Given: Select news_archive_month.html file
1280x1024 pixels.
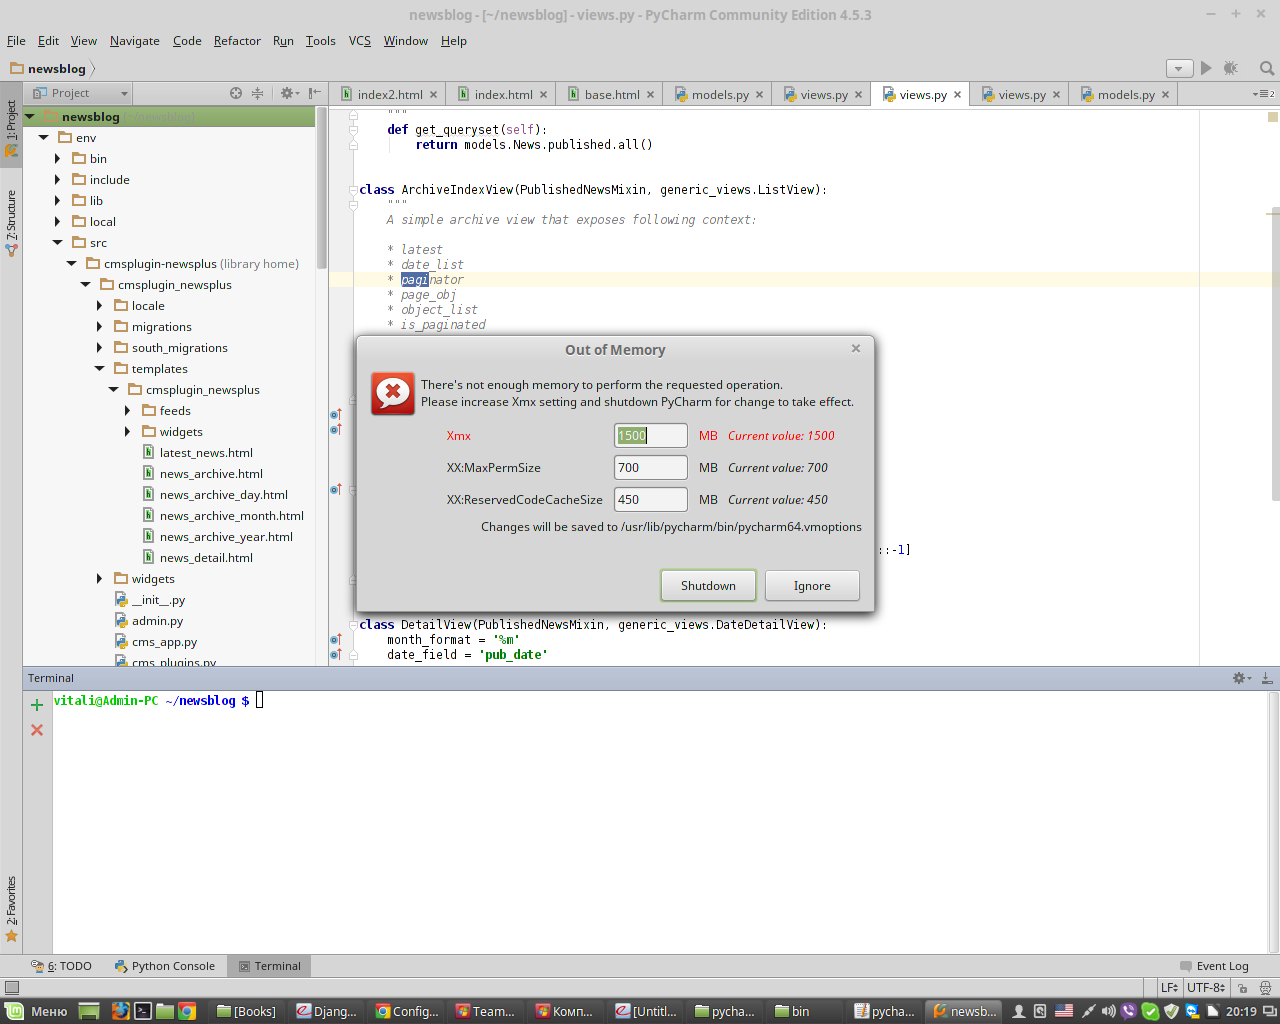Looking at the screenshot, I should 232,516.
